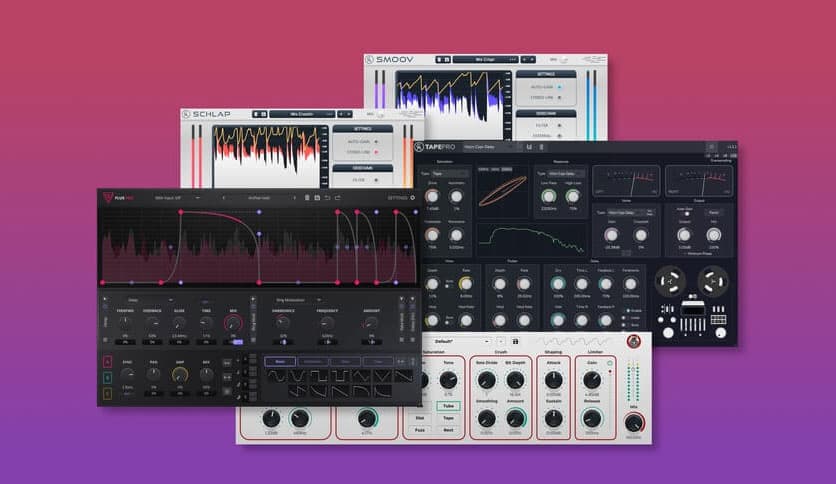This screenshot has height=484, width=836.
Task: Click the A/B compare buttons in Smoov
Action: click(x=443, y=60)
